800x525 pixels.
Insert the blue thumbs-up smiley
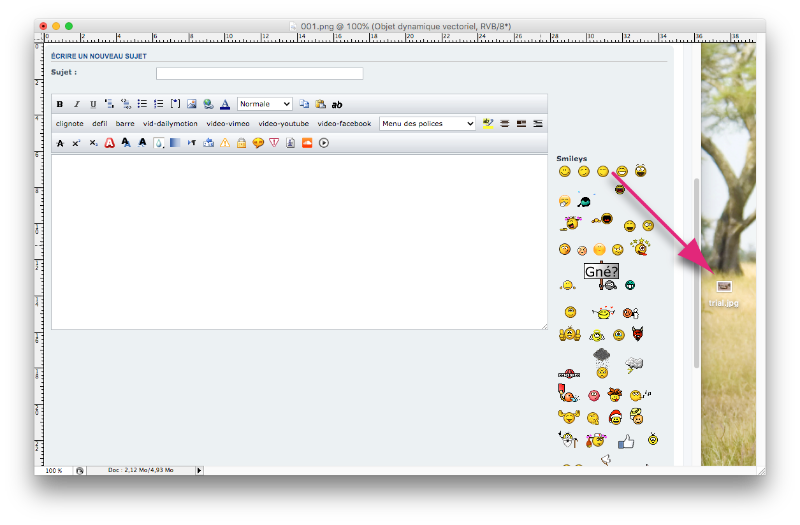click(x=626, y=440)
